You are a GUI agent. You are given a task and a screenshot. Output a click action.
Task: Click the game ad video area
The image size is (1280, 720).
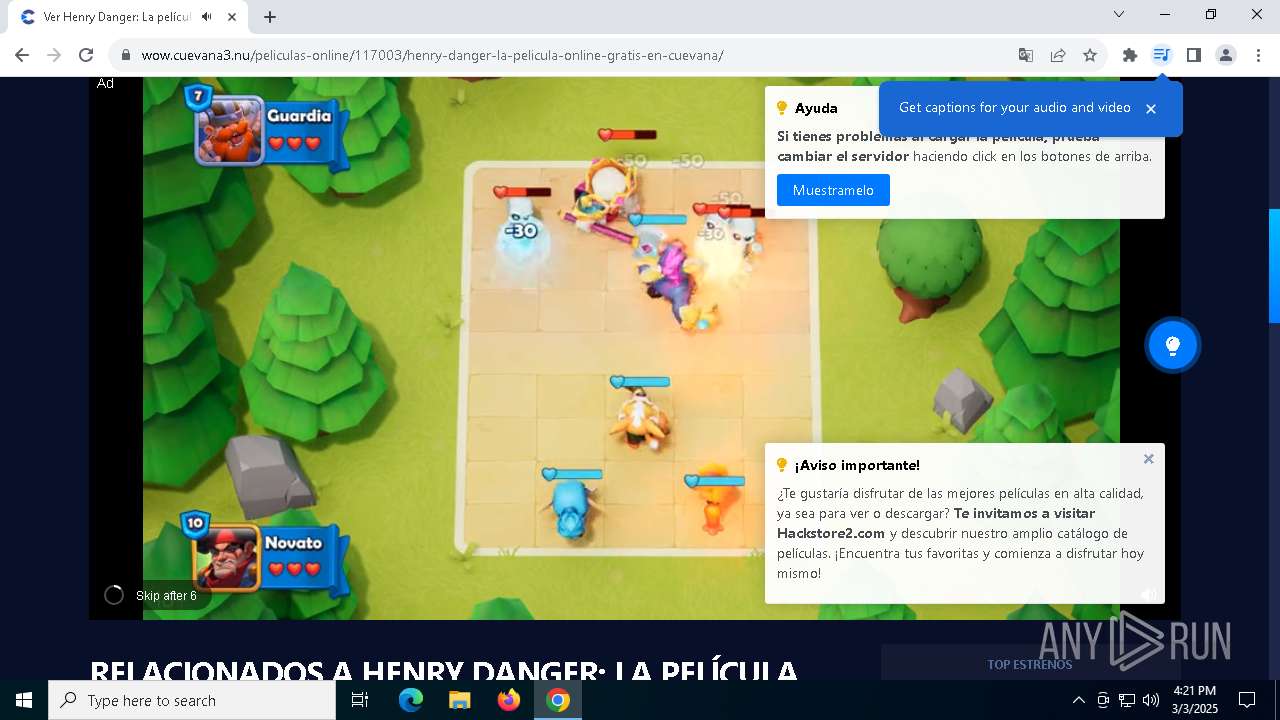point(631,348)
